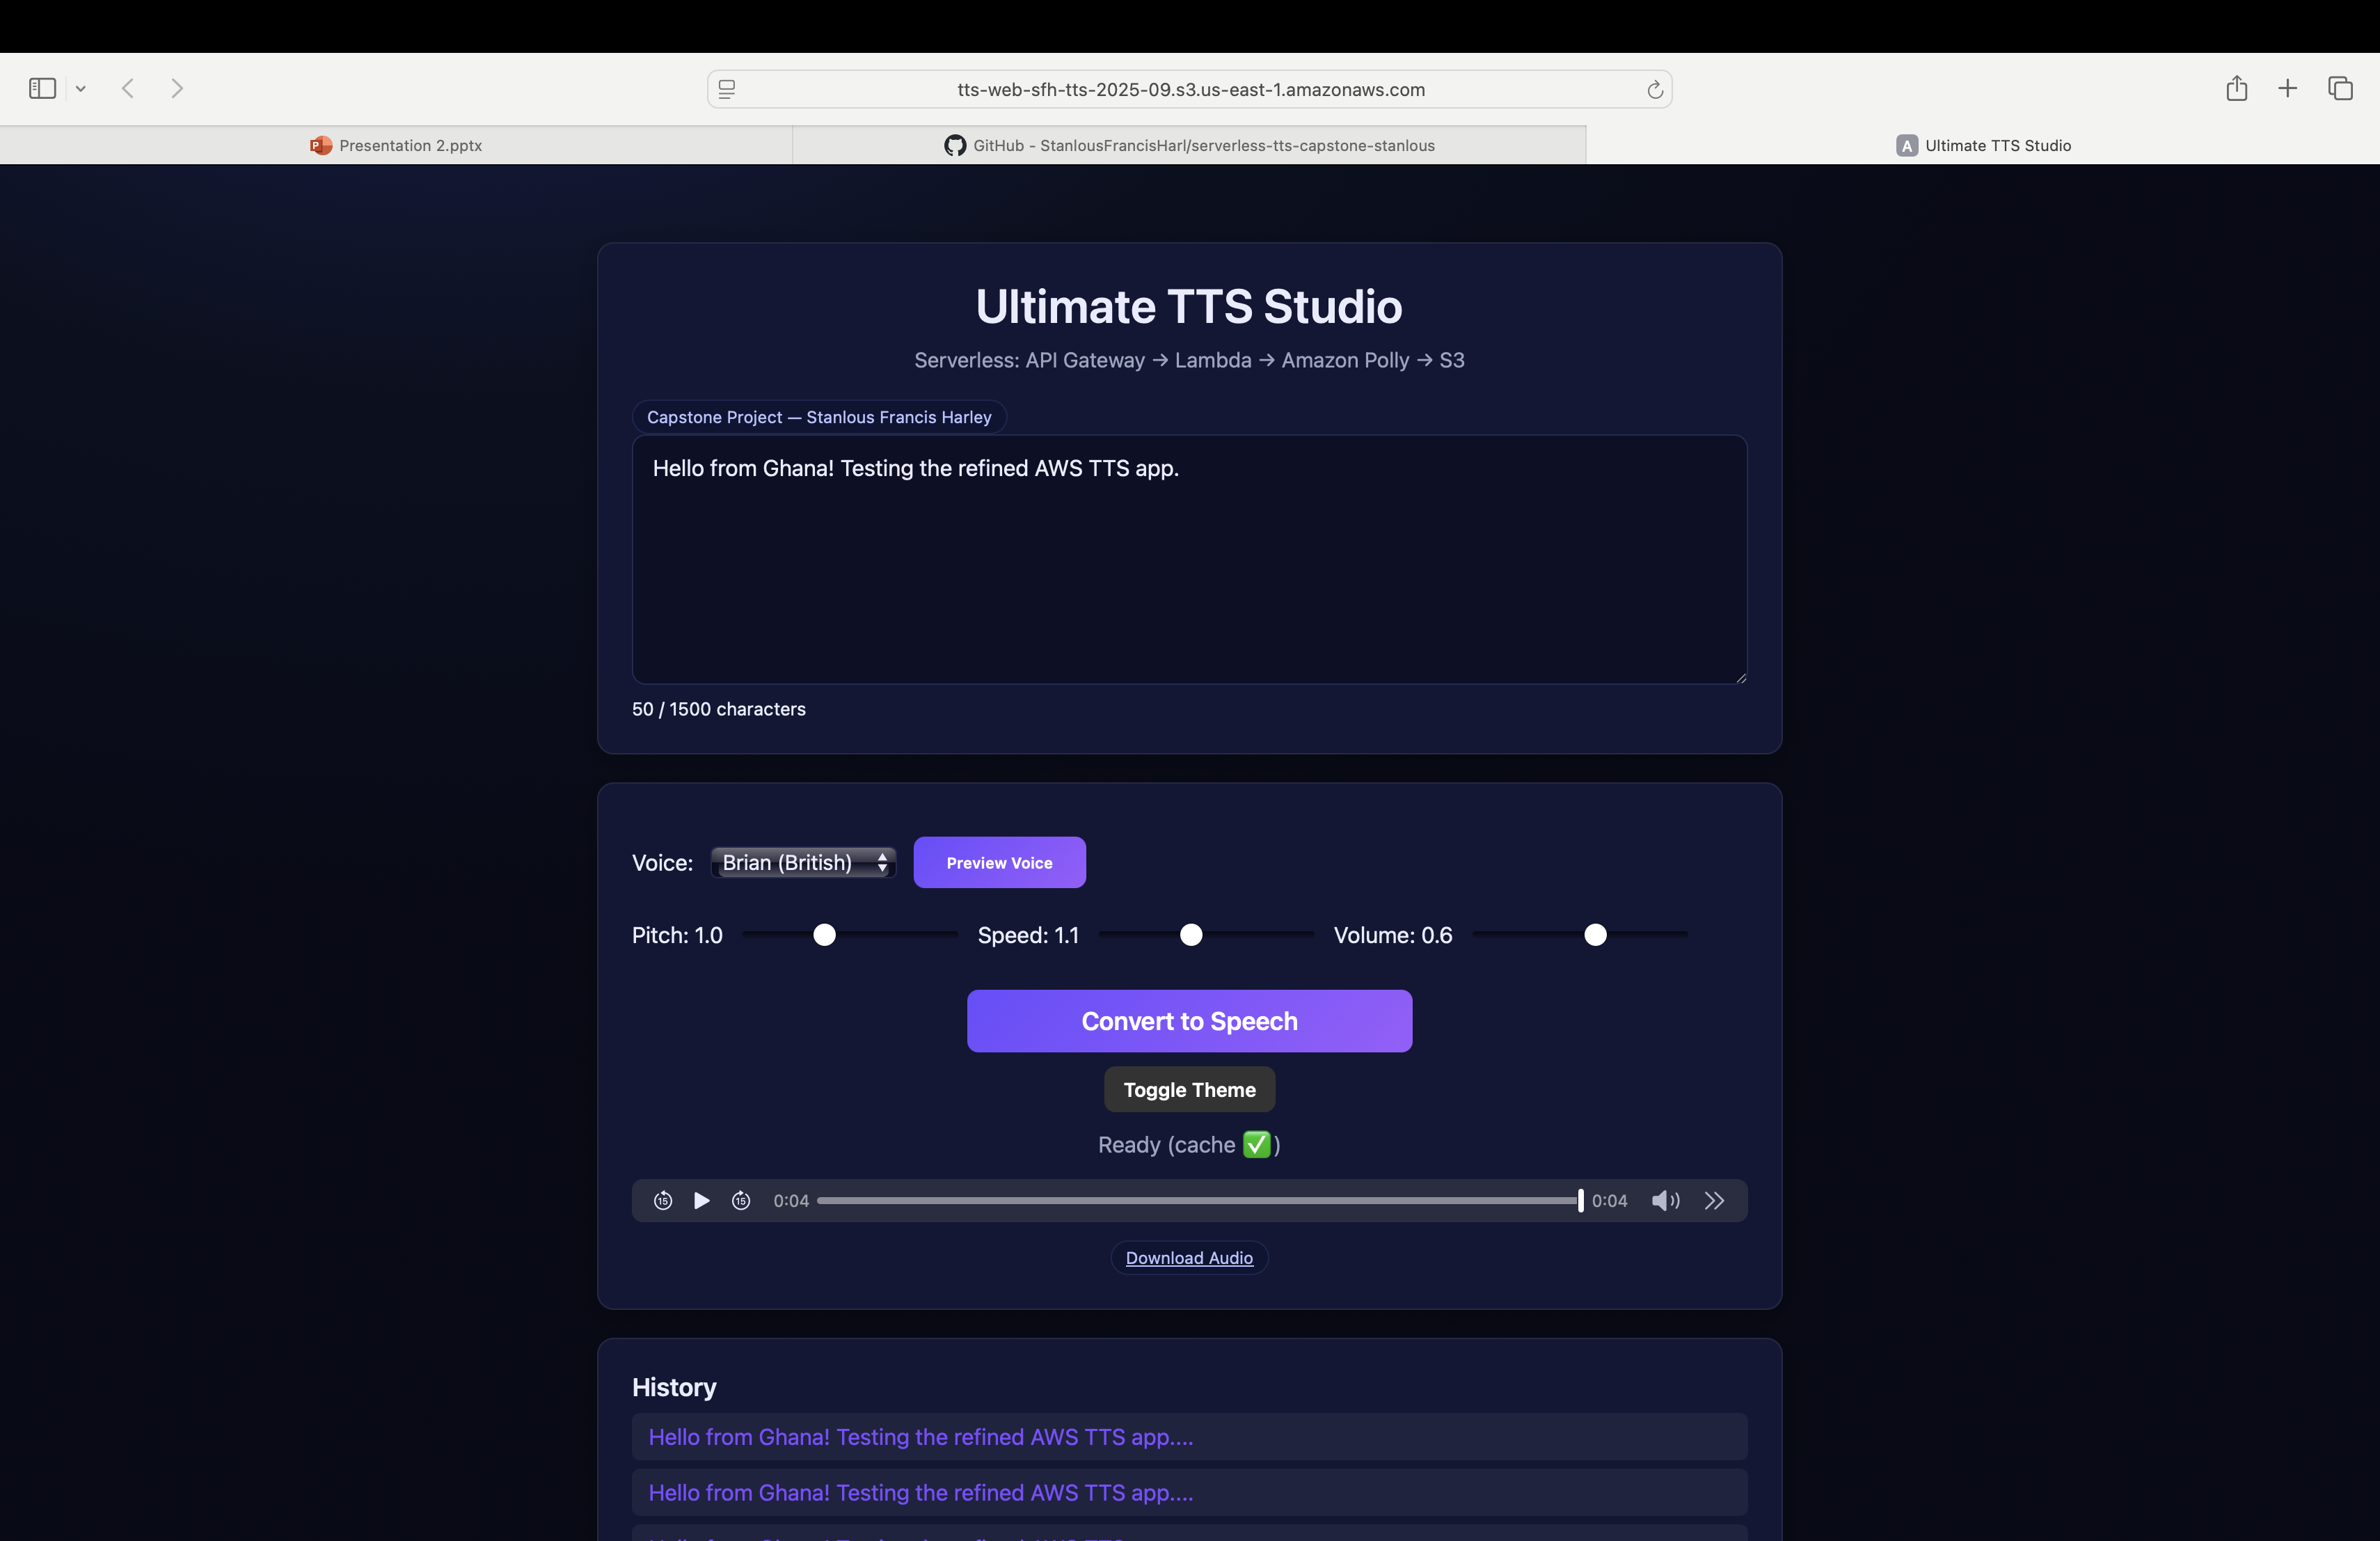The height and width of the screenshot is (1541, 2380).
Task: Open the page reader icon in address bar
Action: coord(727,89)
